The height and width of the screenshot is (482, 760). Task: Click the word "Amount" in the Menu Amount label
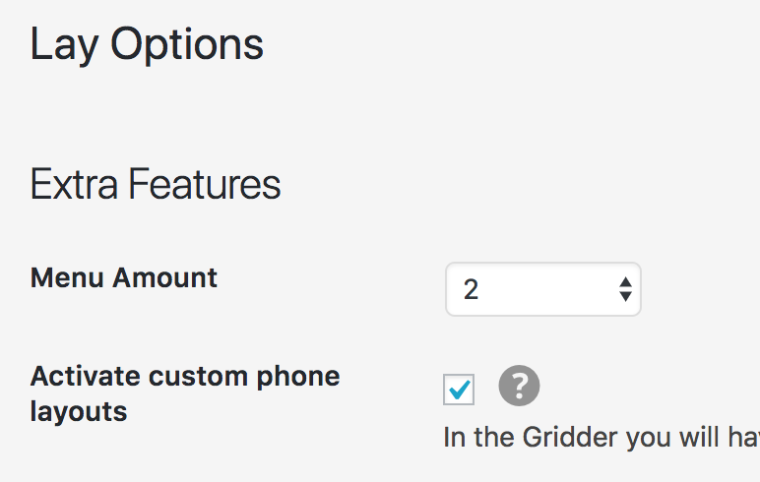coord(165,277)
